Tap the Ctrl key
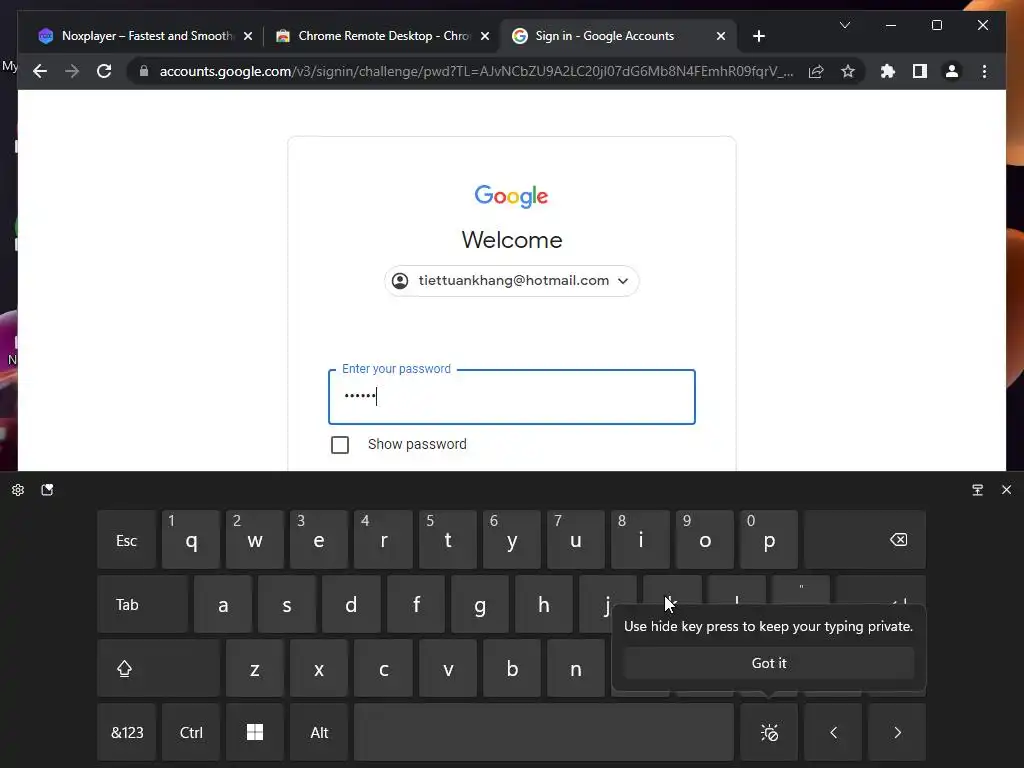 (191, 732)
